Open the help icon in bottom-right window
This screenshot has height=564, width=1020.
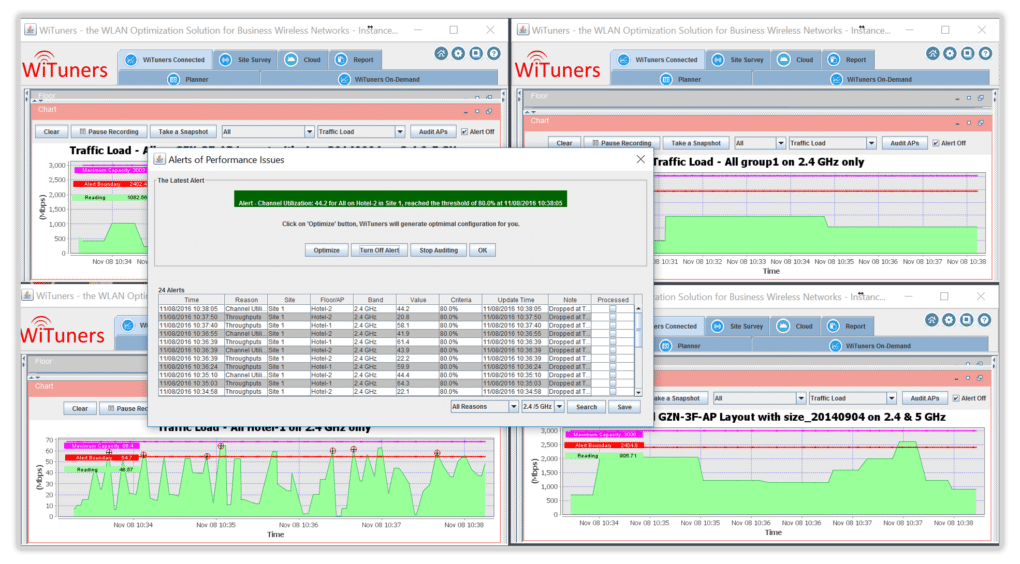pos(984,319)
